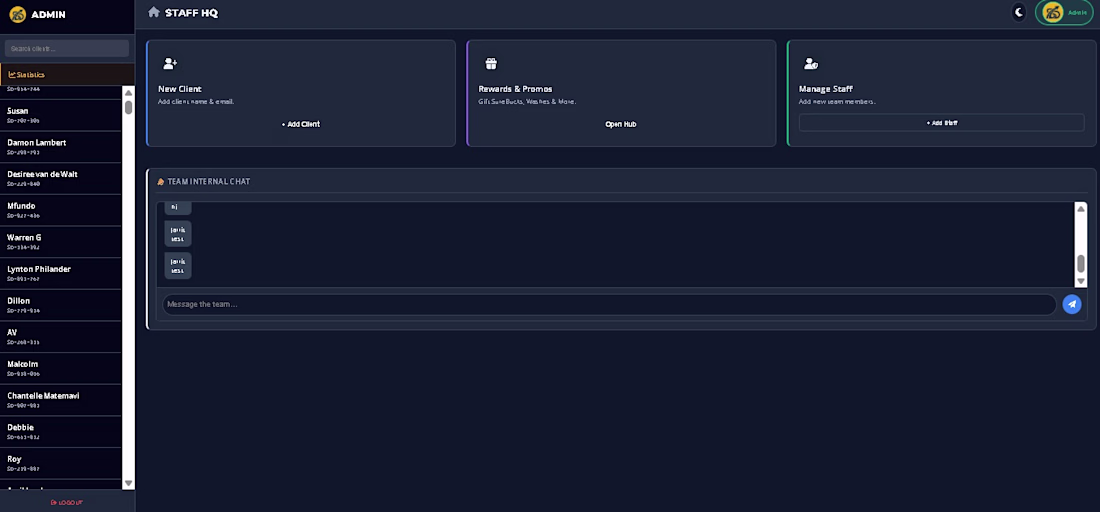This screenshot has width=1100, height=512.
Task: Click the Logout button in the sidebar
Action: click(67, 502)
